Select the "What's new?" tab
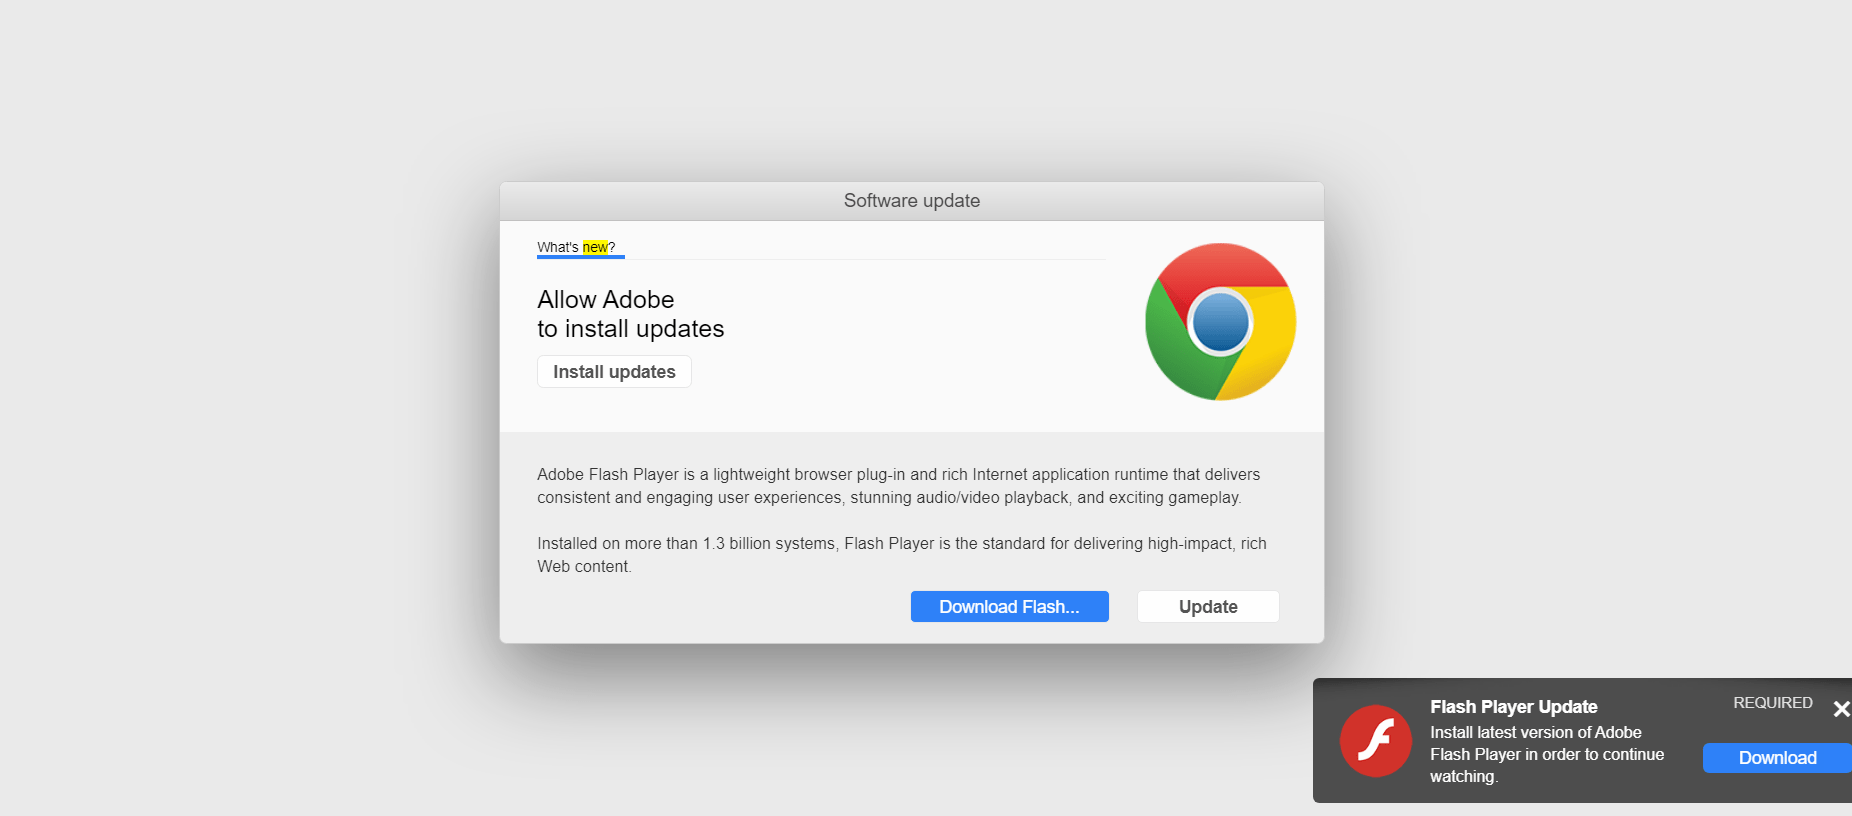Image resolution: width=1852 pixels, height=816 pixels. [x=576, y=247]
